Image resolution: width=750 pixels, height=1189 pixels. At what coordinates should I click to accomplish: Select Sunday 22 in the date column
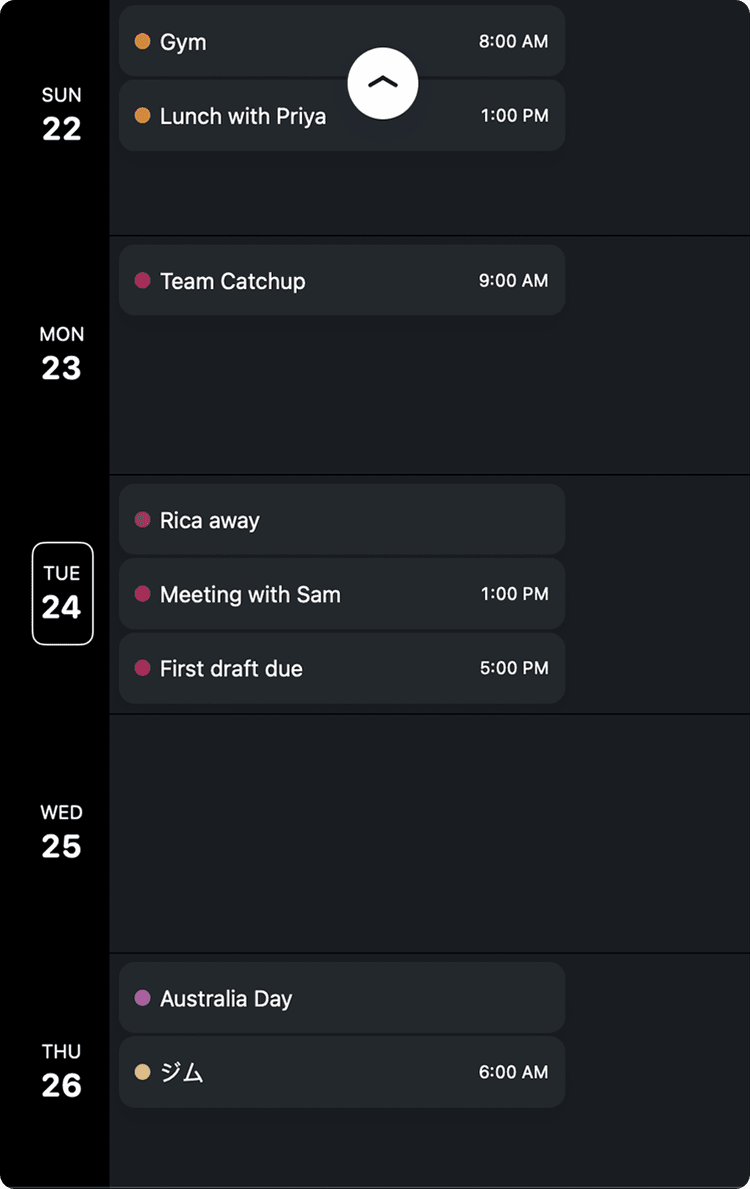coord(61,114)
